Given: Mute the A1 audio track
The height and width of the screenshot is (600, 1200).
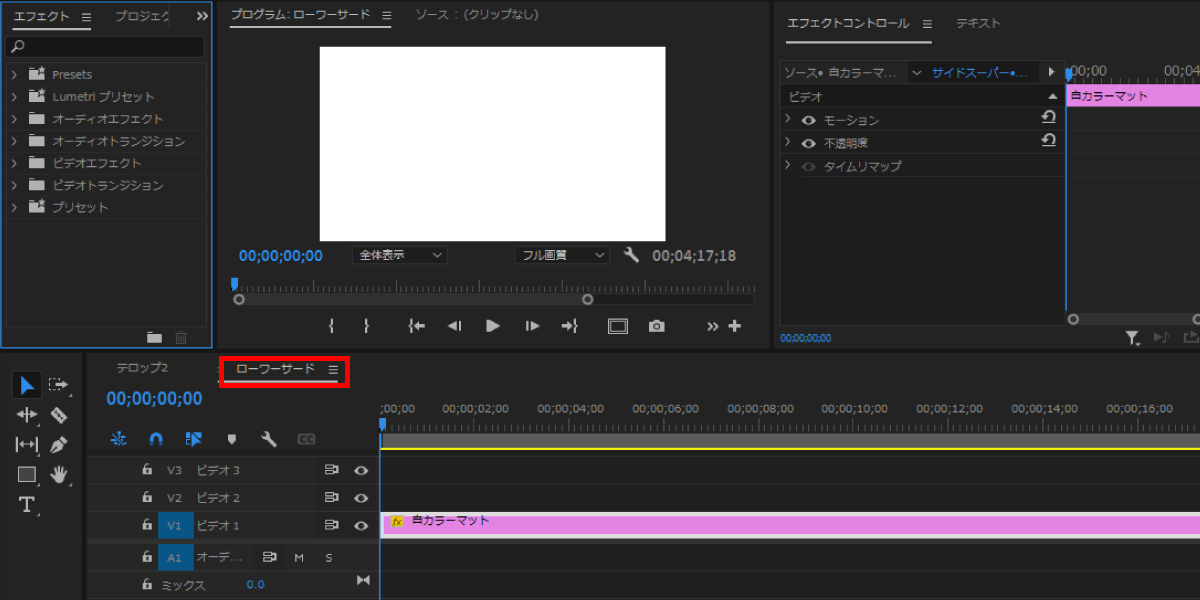Looking at the screenshot, I should [298, 557].
